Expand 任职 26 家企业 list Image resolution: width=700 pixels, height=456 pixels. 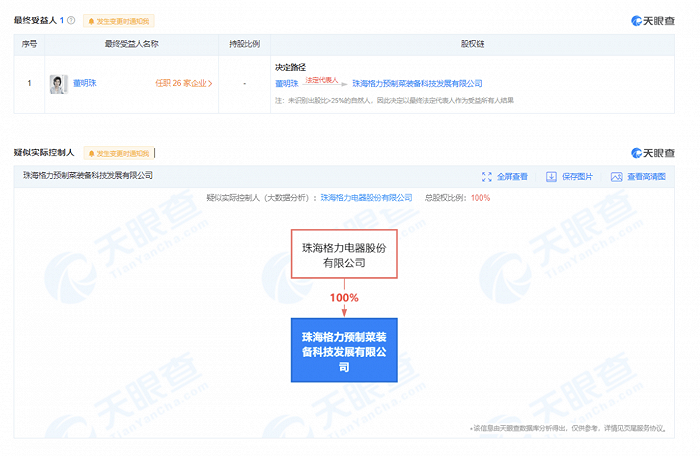pyautogui.click(x=183, y=83)
